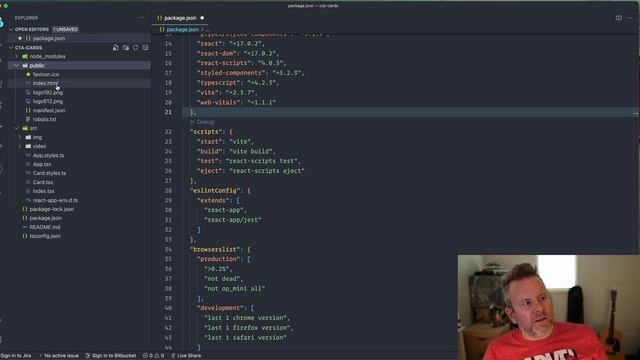640x360 pixels.
Task: Open Card.styles.ts file
Action: (49, 173)
